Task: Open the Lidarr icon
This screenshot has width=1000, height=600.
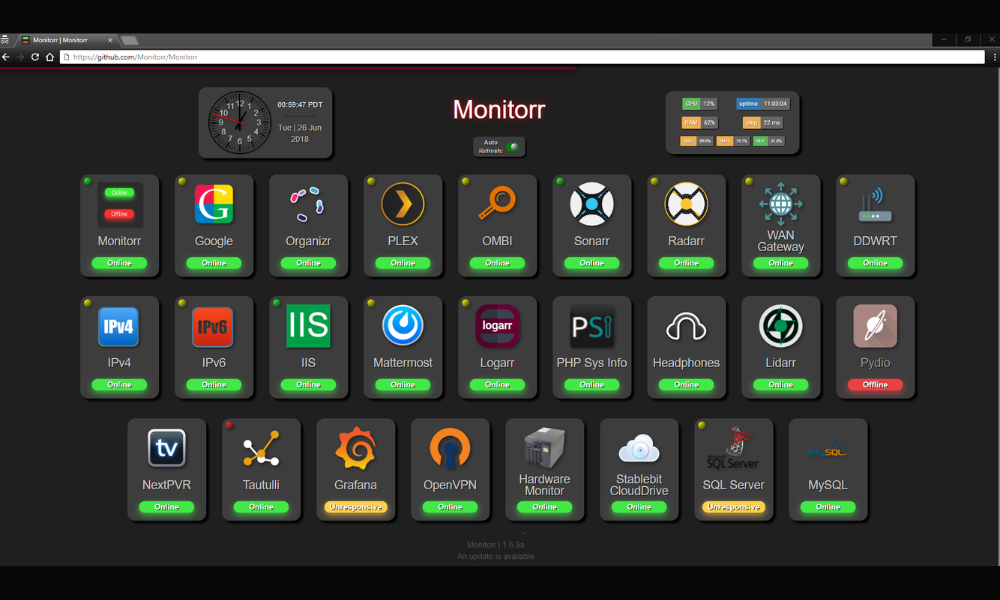Action: tap(781, 326)
